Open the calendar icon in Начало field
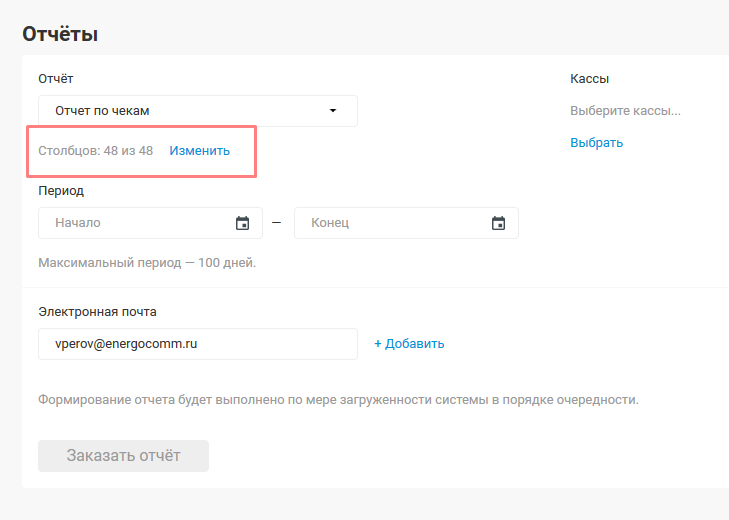 point(242,223)
